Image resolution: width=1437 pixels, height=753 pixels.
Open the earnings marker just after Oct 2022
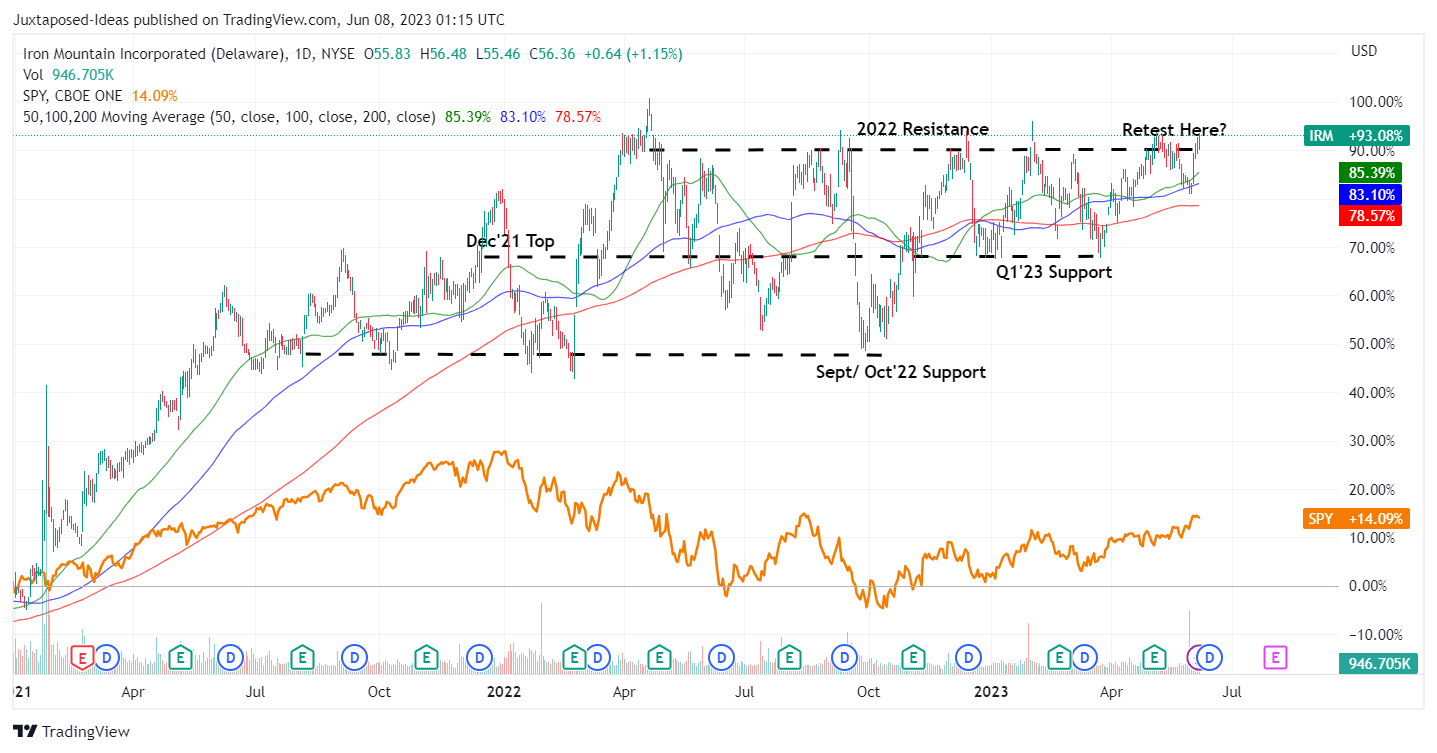914,658
